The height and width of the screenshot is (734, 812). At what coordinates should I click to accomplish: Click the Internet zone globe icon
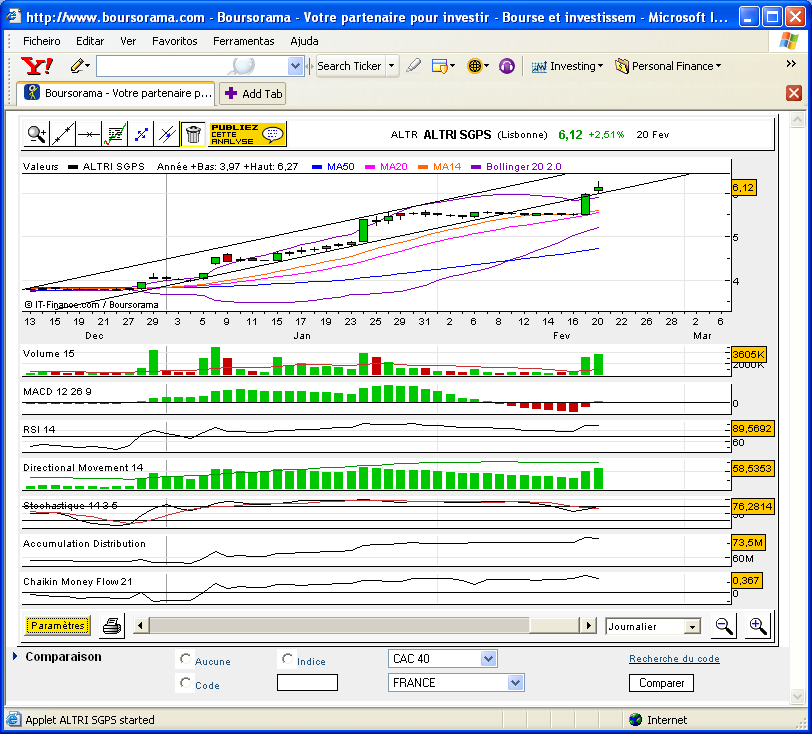point(635,719)
